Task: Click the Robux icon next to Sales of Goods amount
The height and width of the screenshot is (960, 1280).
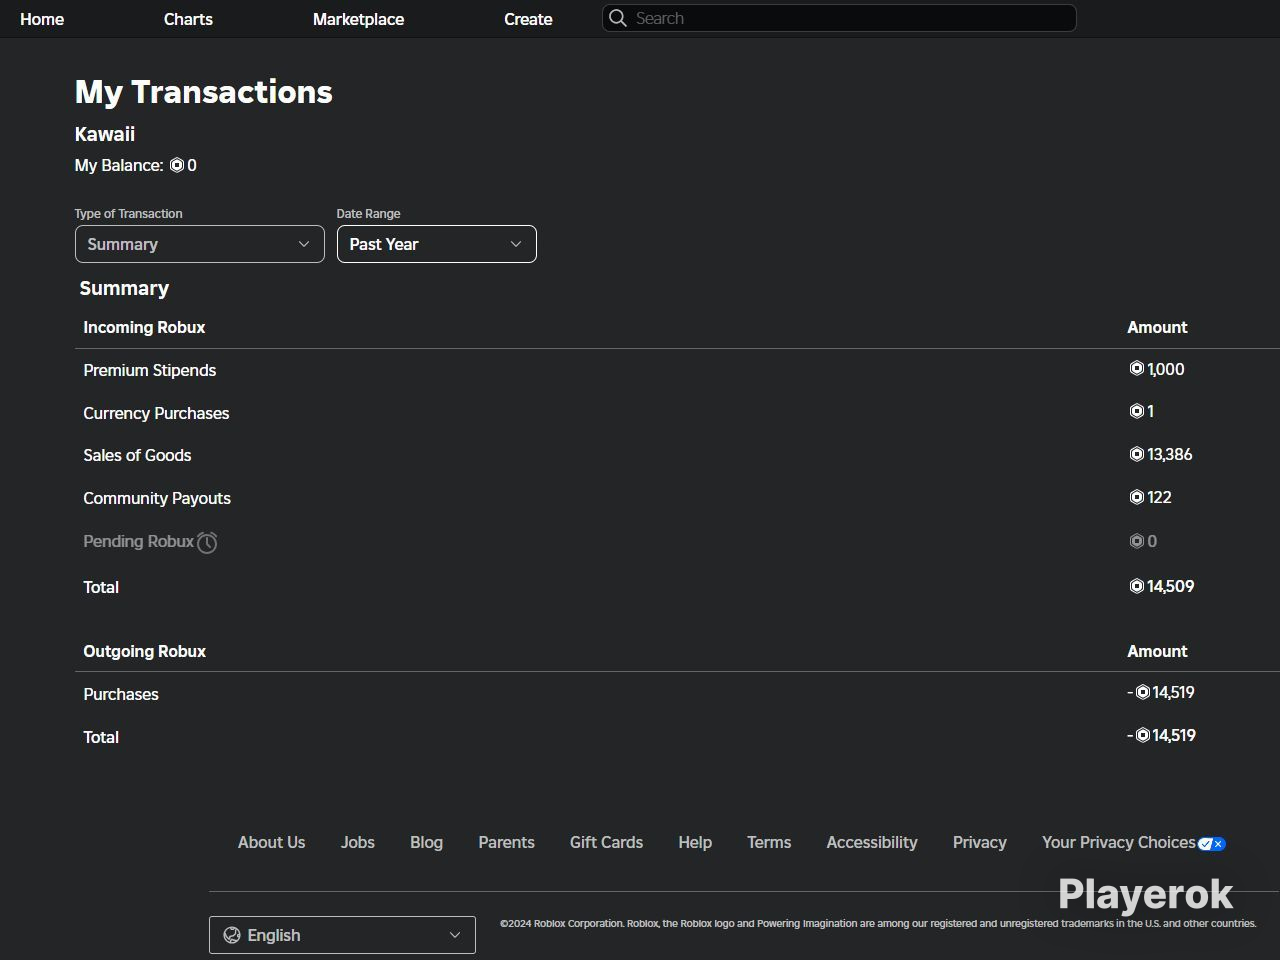Action: point(1136,454)
